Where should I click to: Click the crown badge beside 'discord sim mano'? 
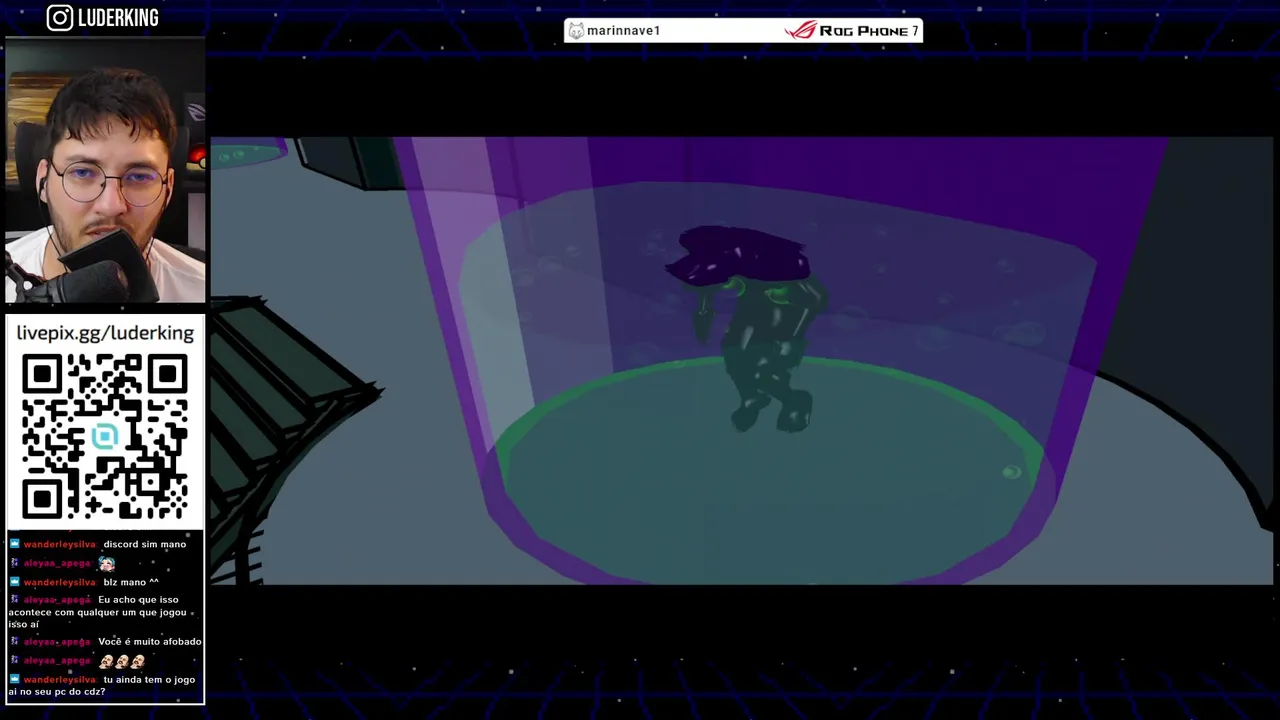point(14,544)
